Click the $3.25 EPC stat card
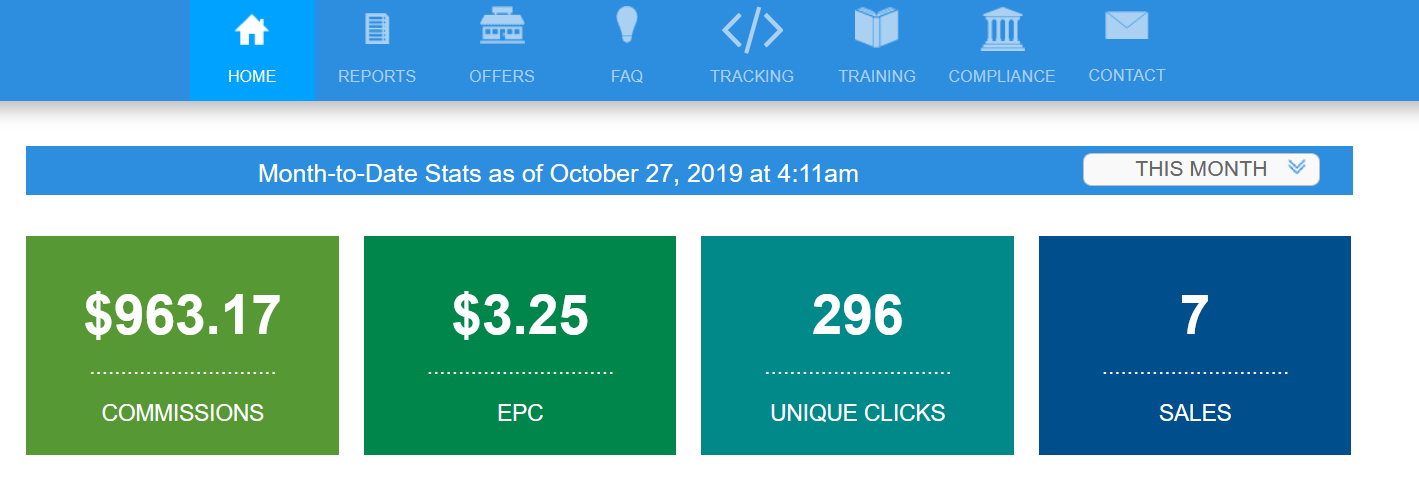 pyautogui.click(x=520, y=345)
